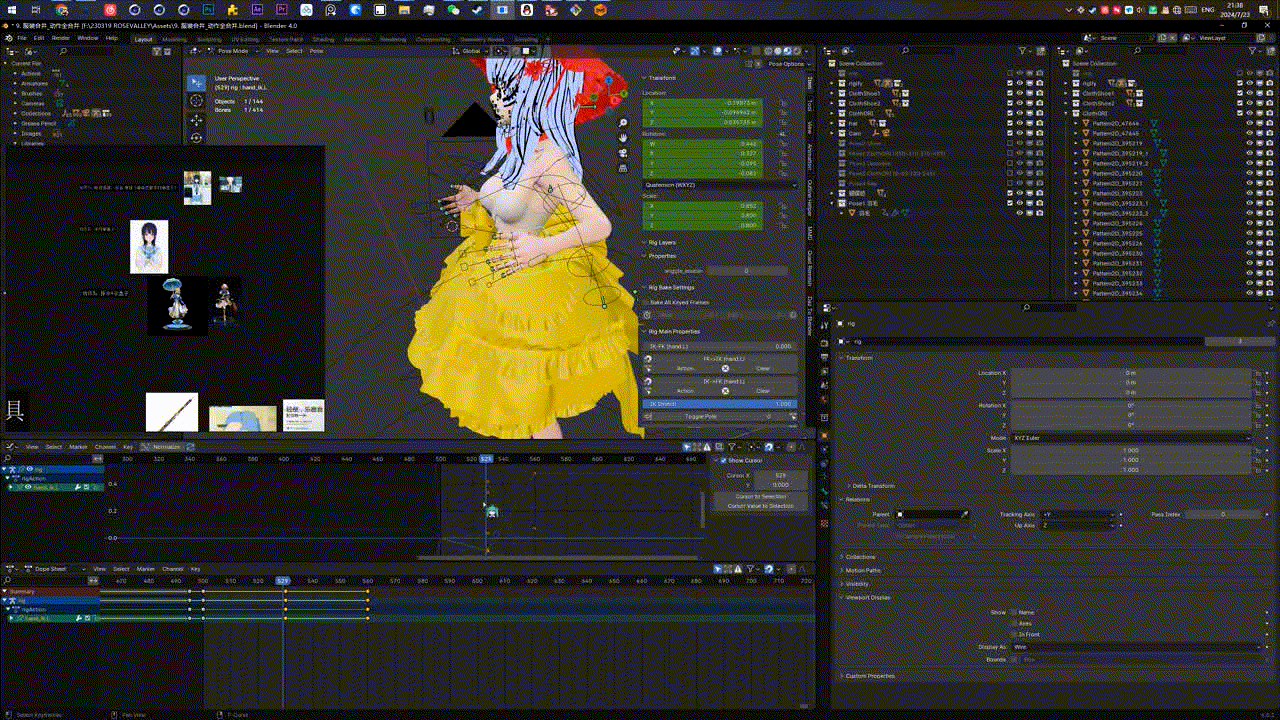Expand rigify collection in right outliner
This screenshot has width=1280, height=720.
[x=1068, y=83]
